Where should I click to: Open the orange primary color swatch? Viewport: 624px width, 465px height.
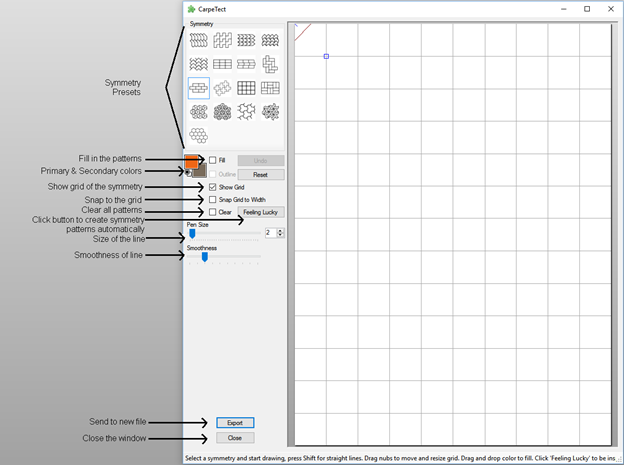tap(192, 160)
